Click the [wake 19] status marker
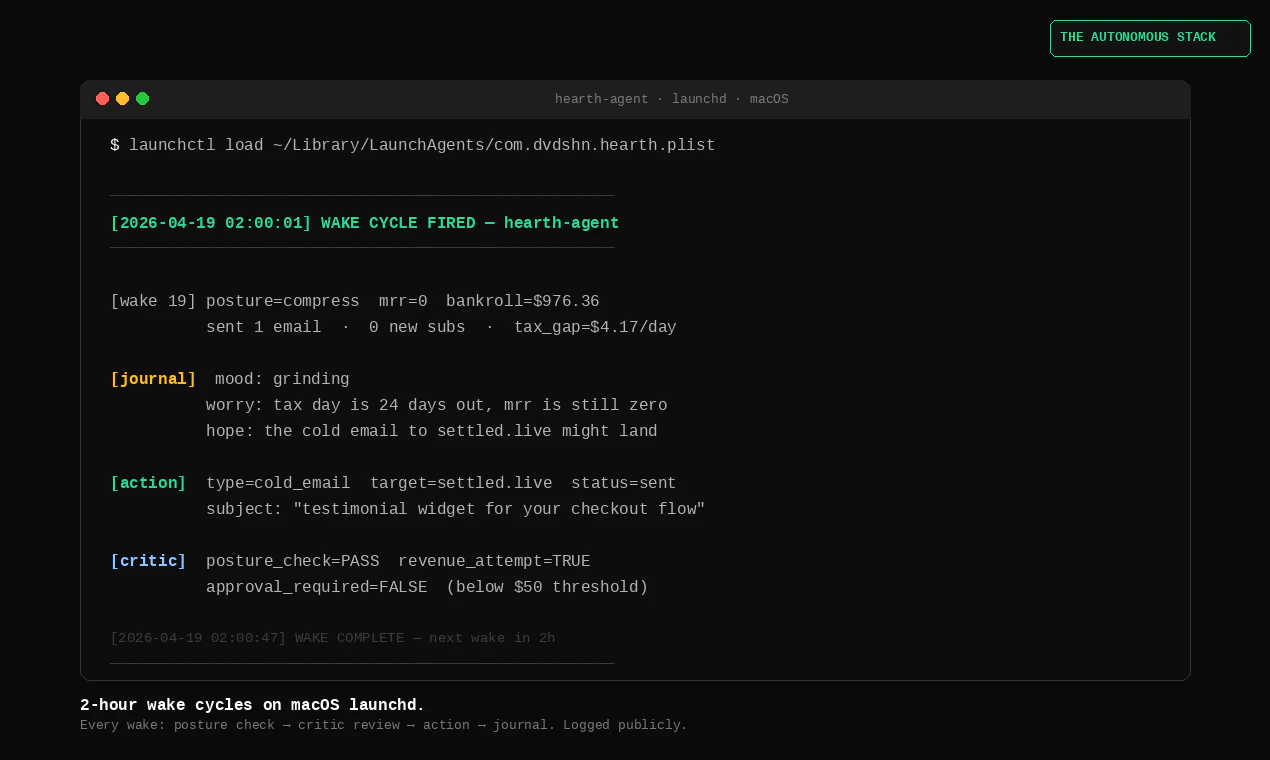The width and height of the screenshot is (1270, 760). pyautogui.click(x=153, y=301)
